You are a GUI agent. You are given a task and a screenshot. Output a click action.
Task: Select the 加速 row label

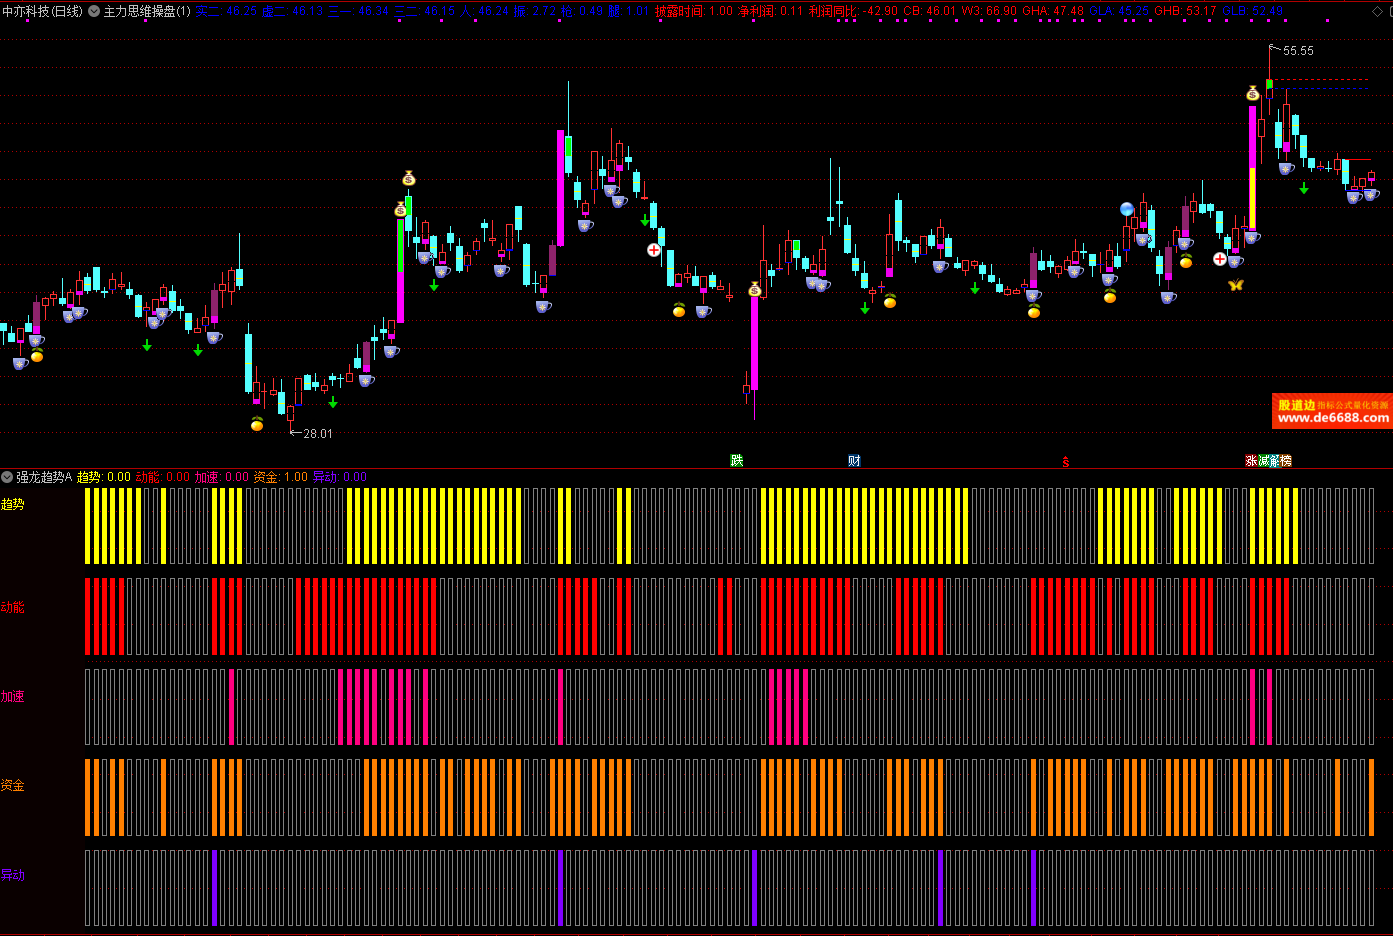point(12,697)
